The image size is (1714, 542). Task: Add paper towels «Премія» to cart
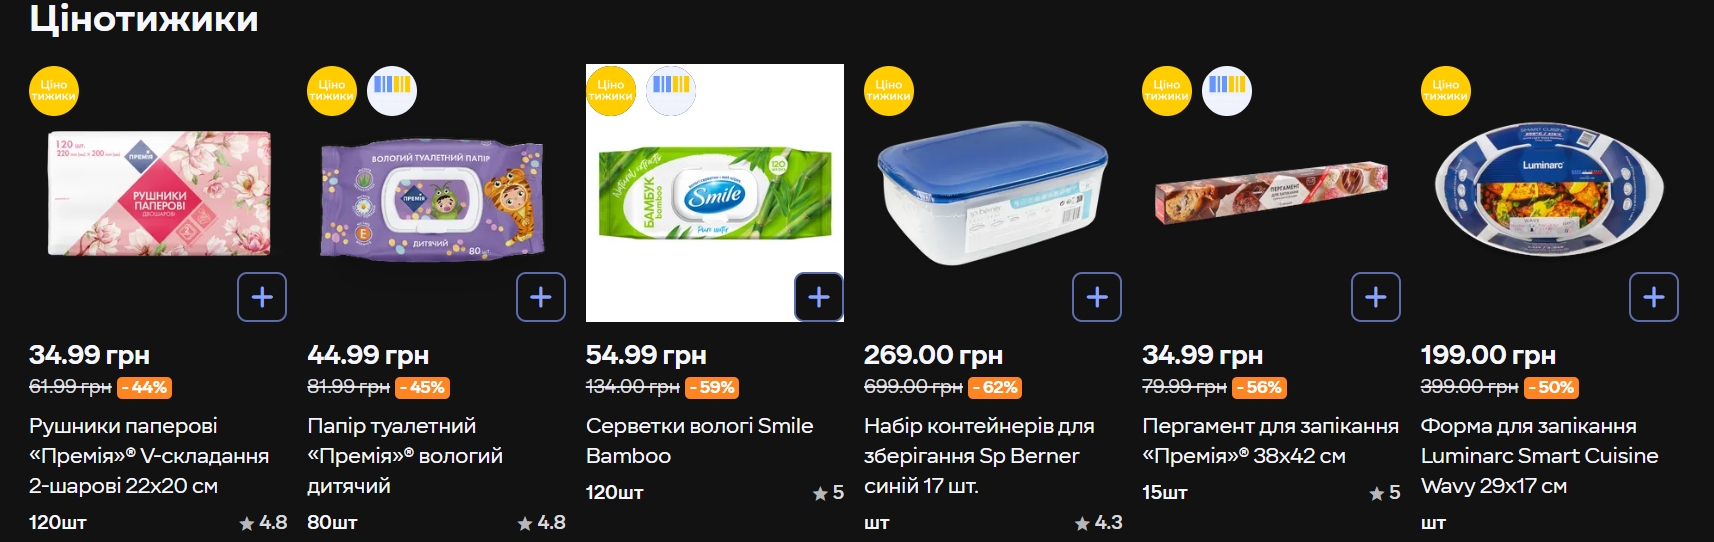click(x=262, y=297)
